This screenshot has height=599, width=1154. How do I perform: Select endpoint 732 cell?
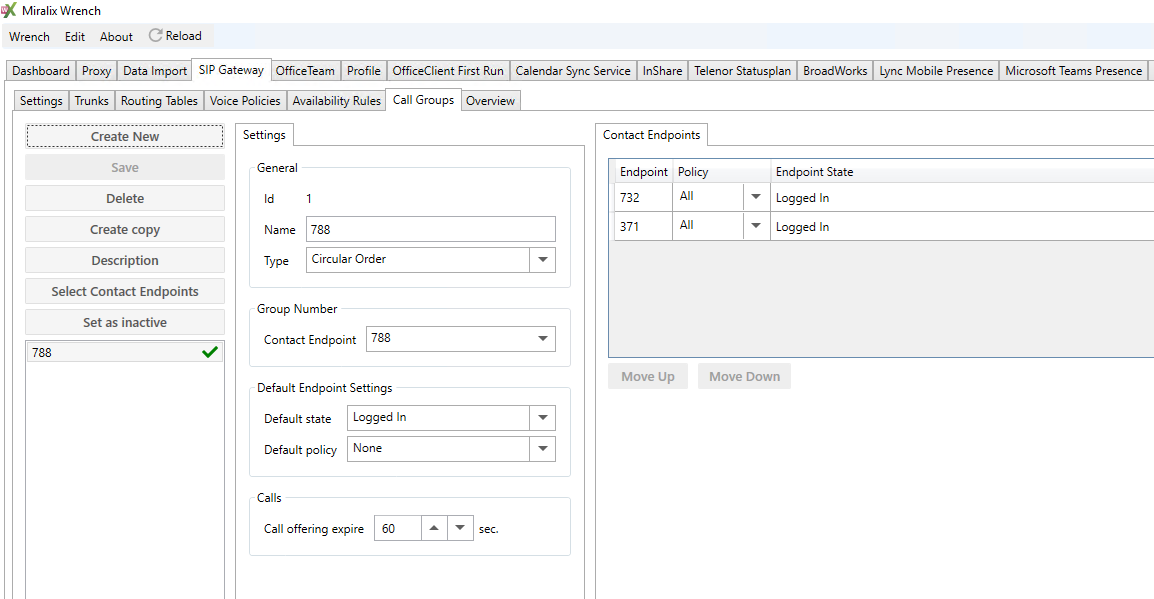[643, 197]
